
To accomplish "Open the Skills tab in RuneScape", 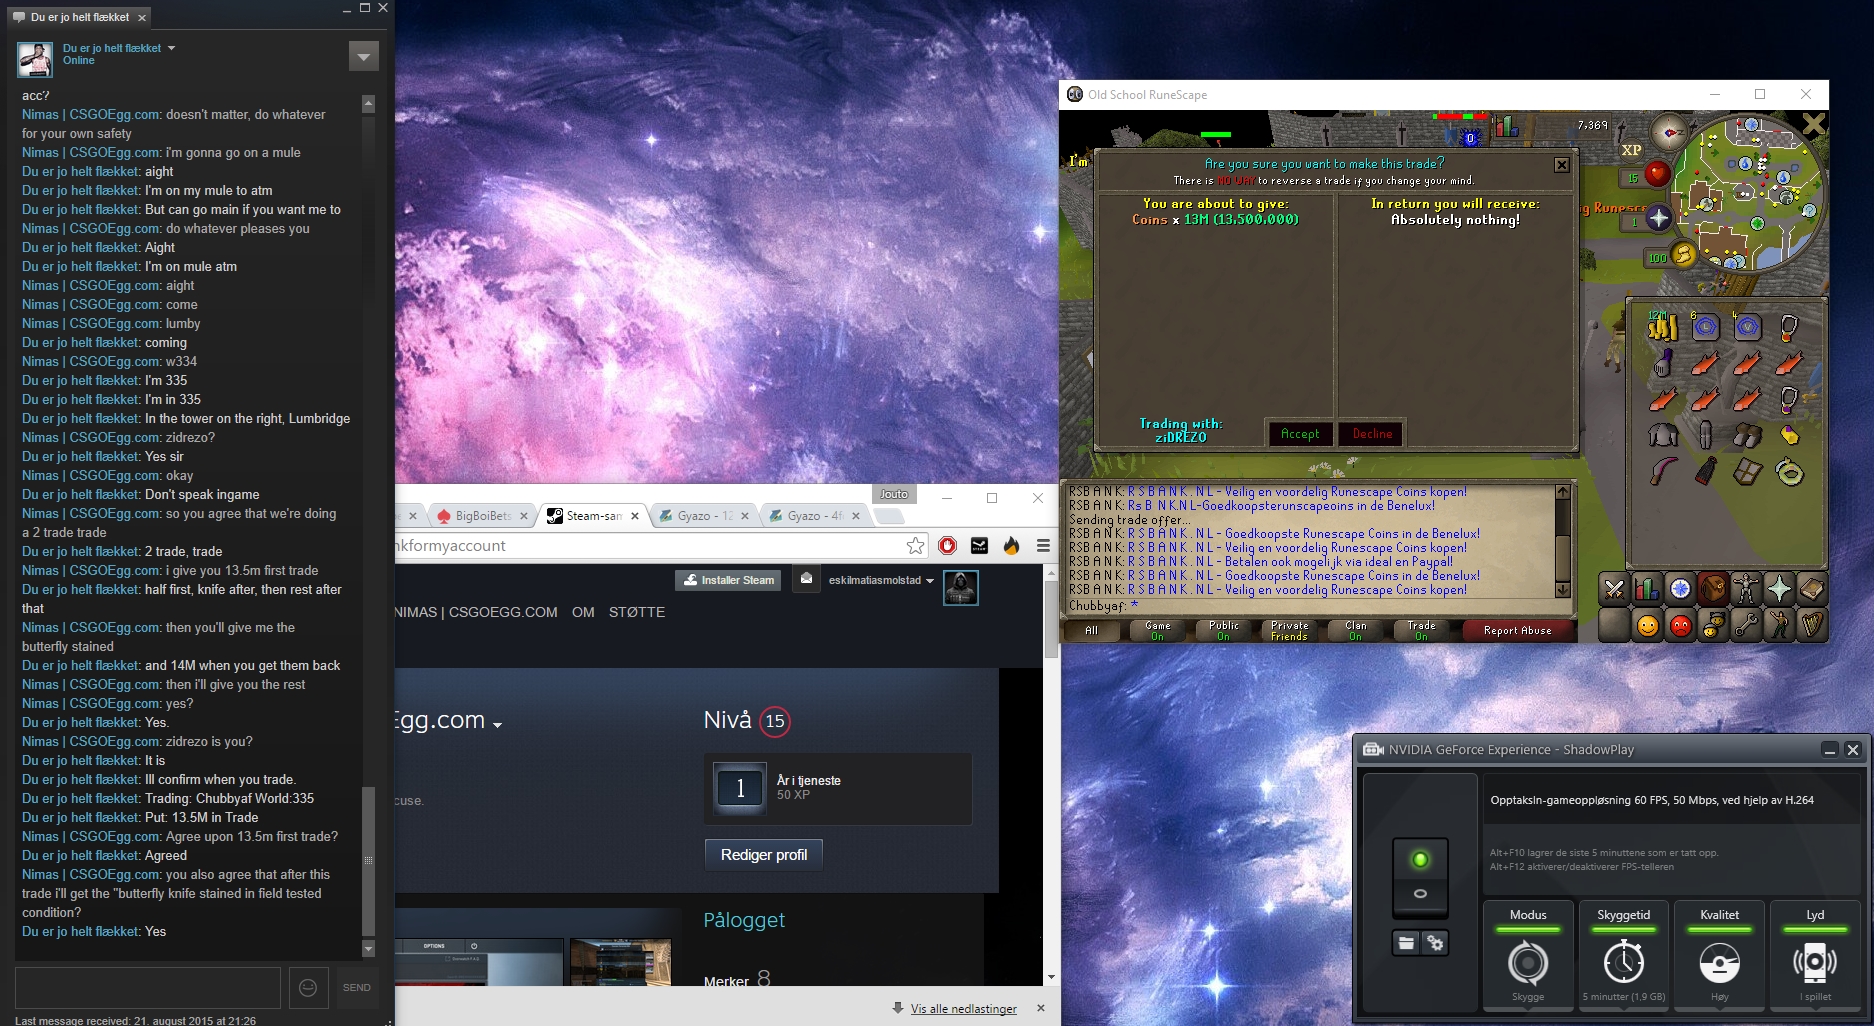I will pyautogui.click(x=1647, y=590).
